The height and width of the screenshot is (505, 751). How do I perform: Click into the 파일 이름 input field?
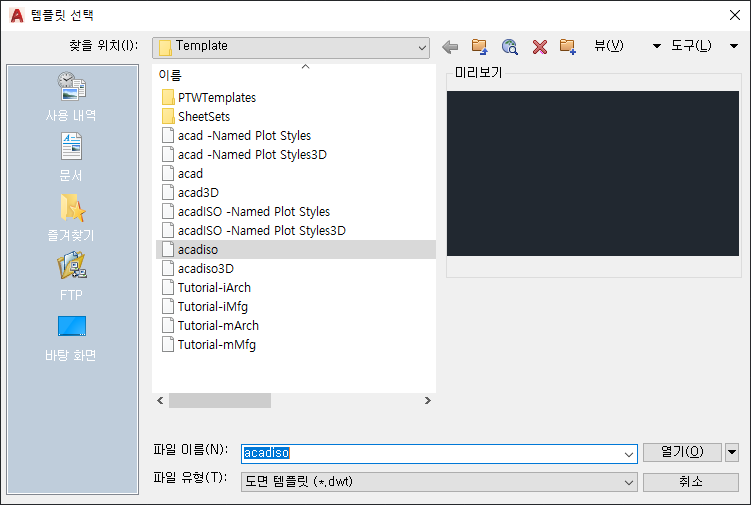click(x=438, y=454)
